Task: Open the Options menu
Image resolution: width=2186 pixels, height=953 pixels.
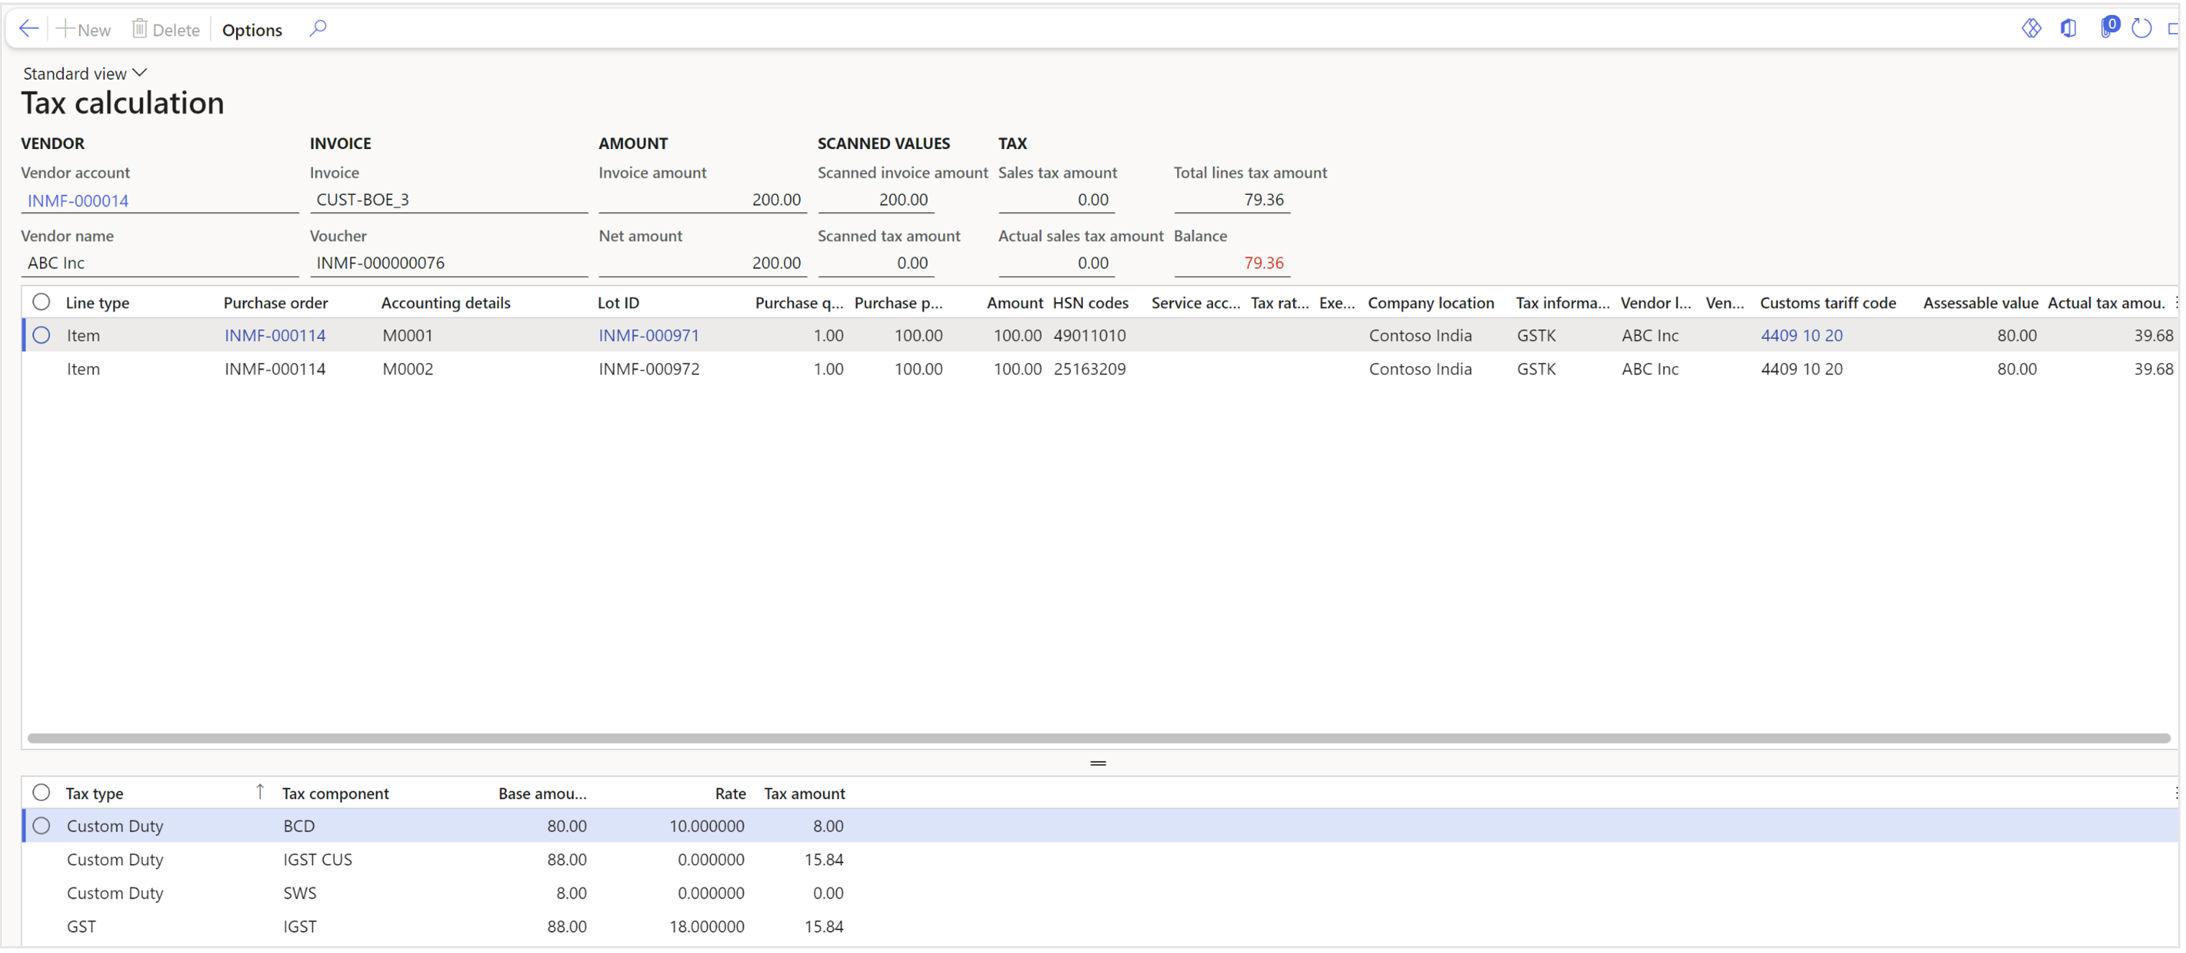Action: coord(252,30)
